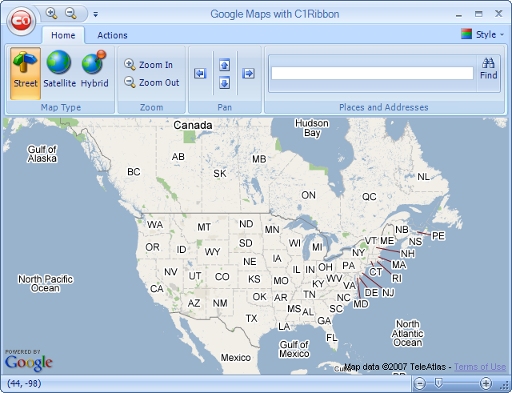Click the Zoom Out ribbon button
Image resolution: width=512 pixels, height=393 pixels.
coord(152,82)
